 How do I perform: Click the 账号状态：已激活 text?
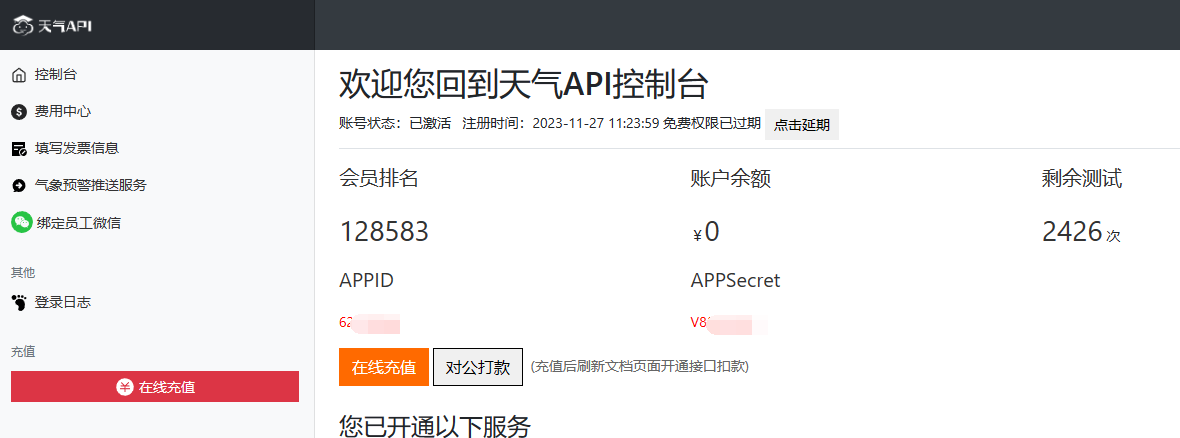[395, 124]
